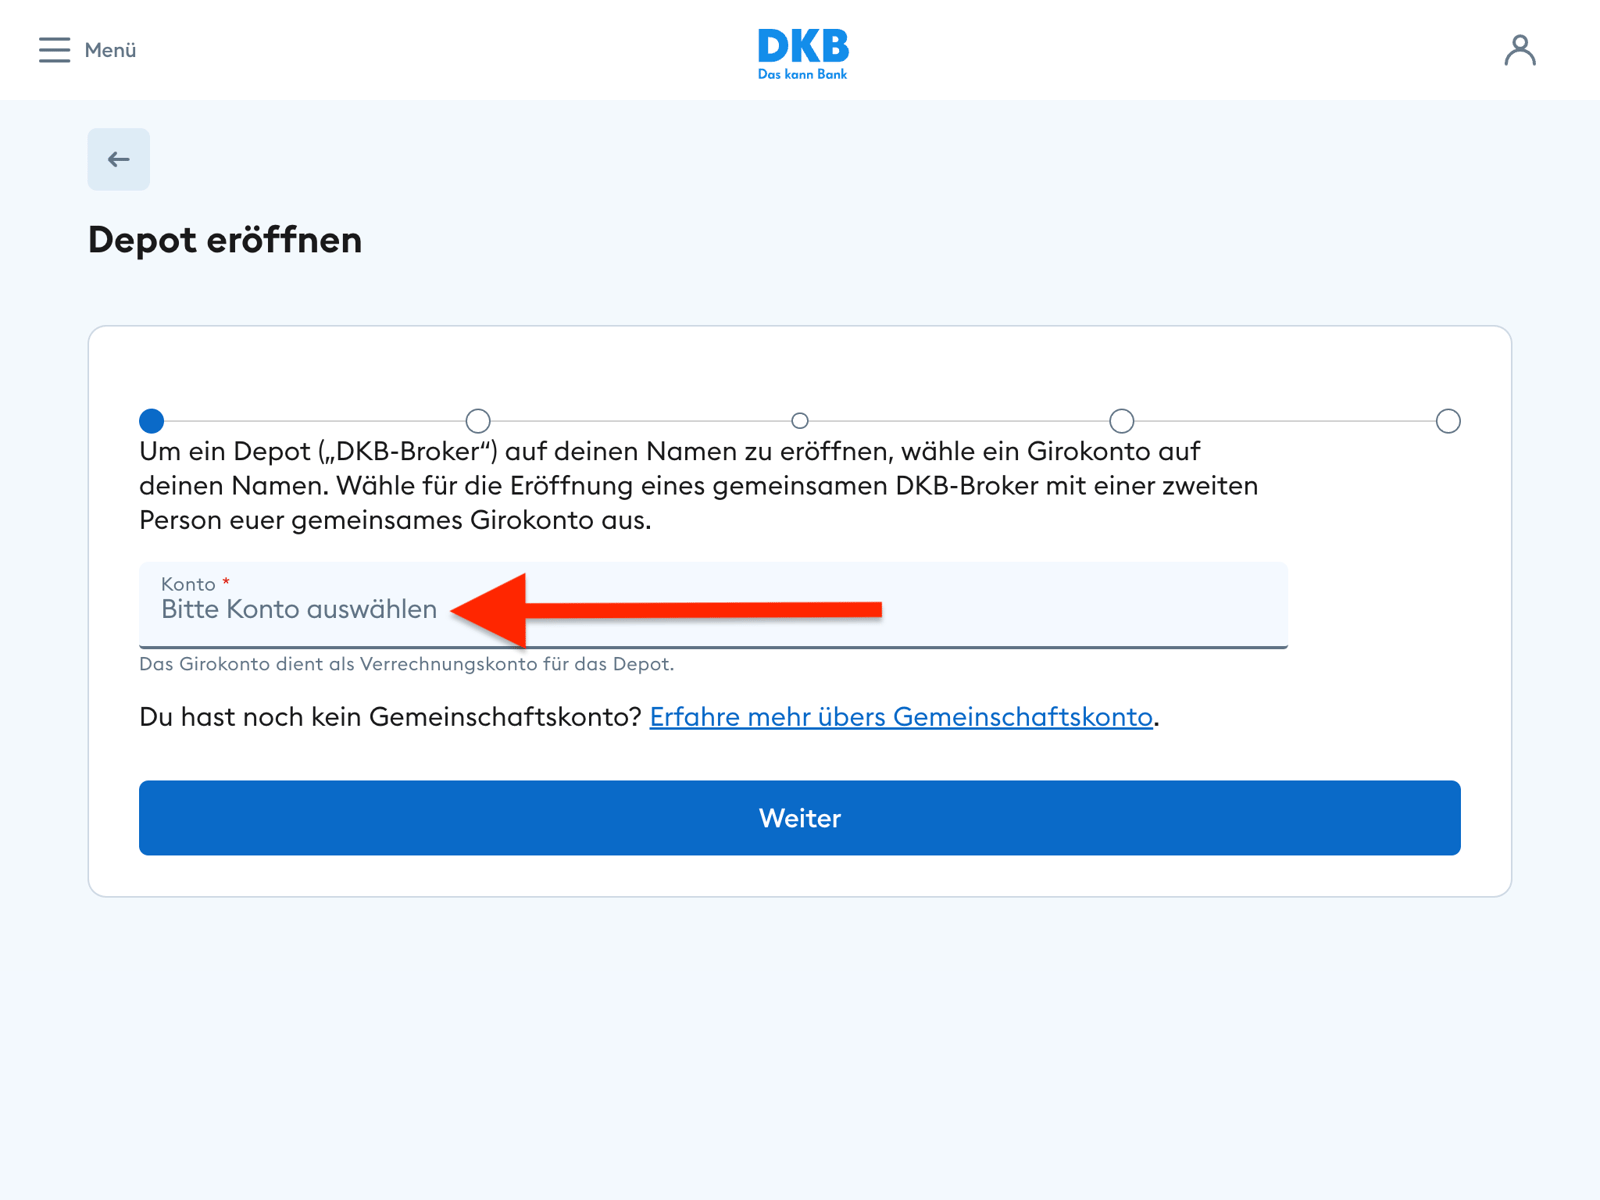This screenshot has width=1600, height=1200.
Task: Click the filled first progress step circle
Action: click(150, 421)
